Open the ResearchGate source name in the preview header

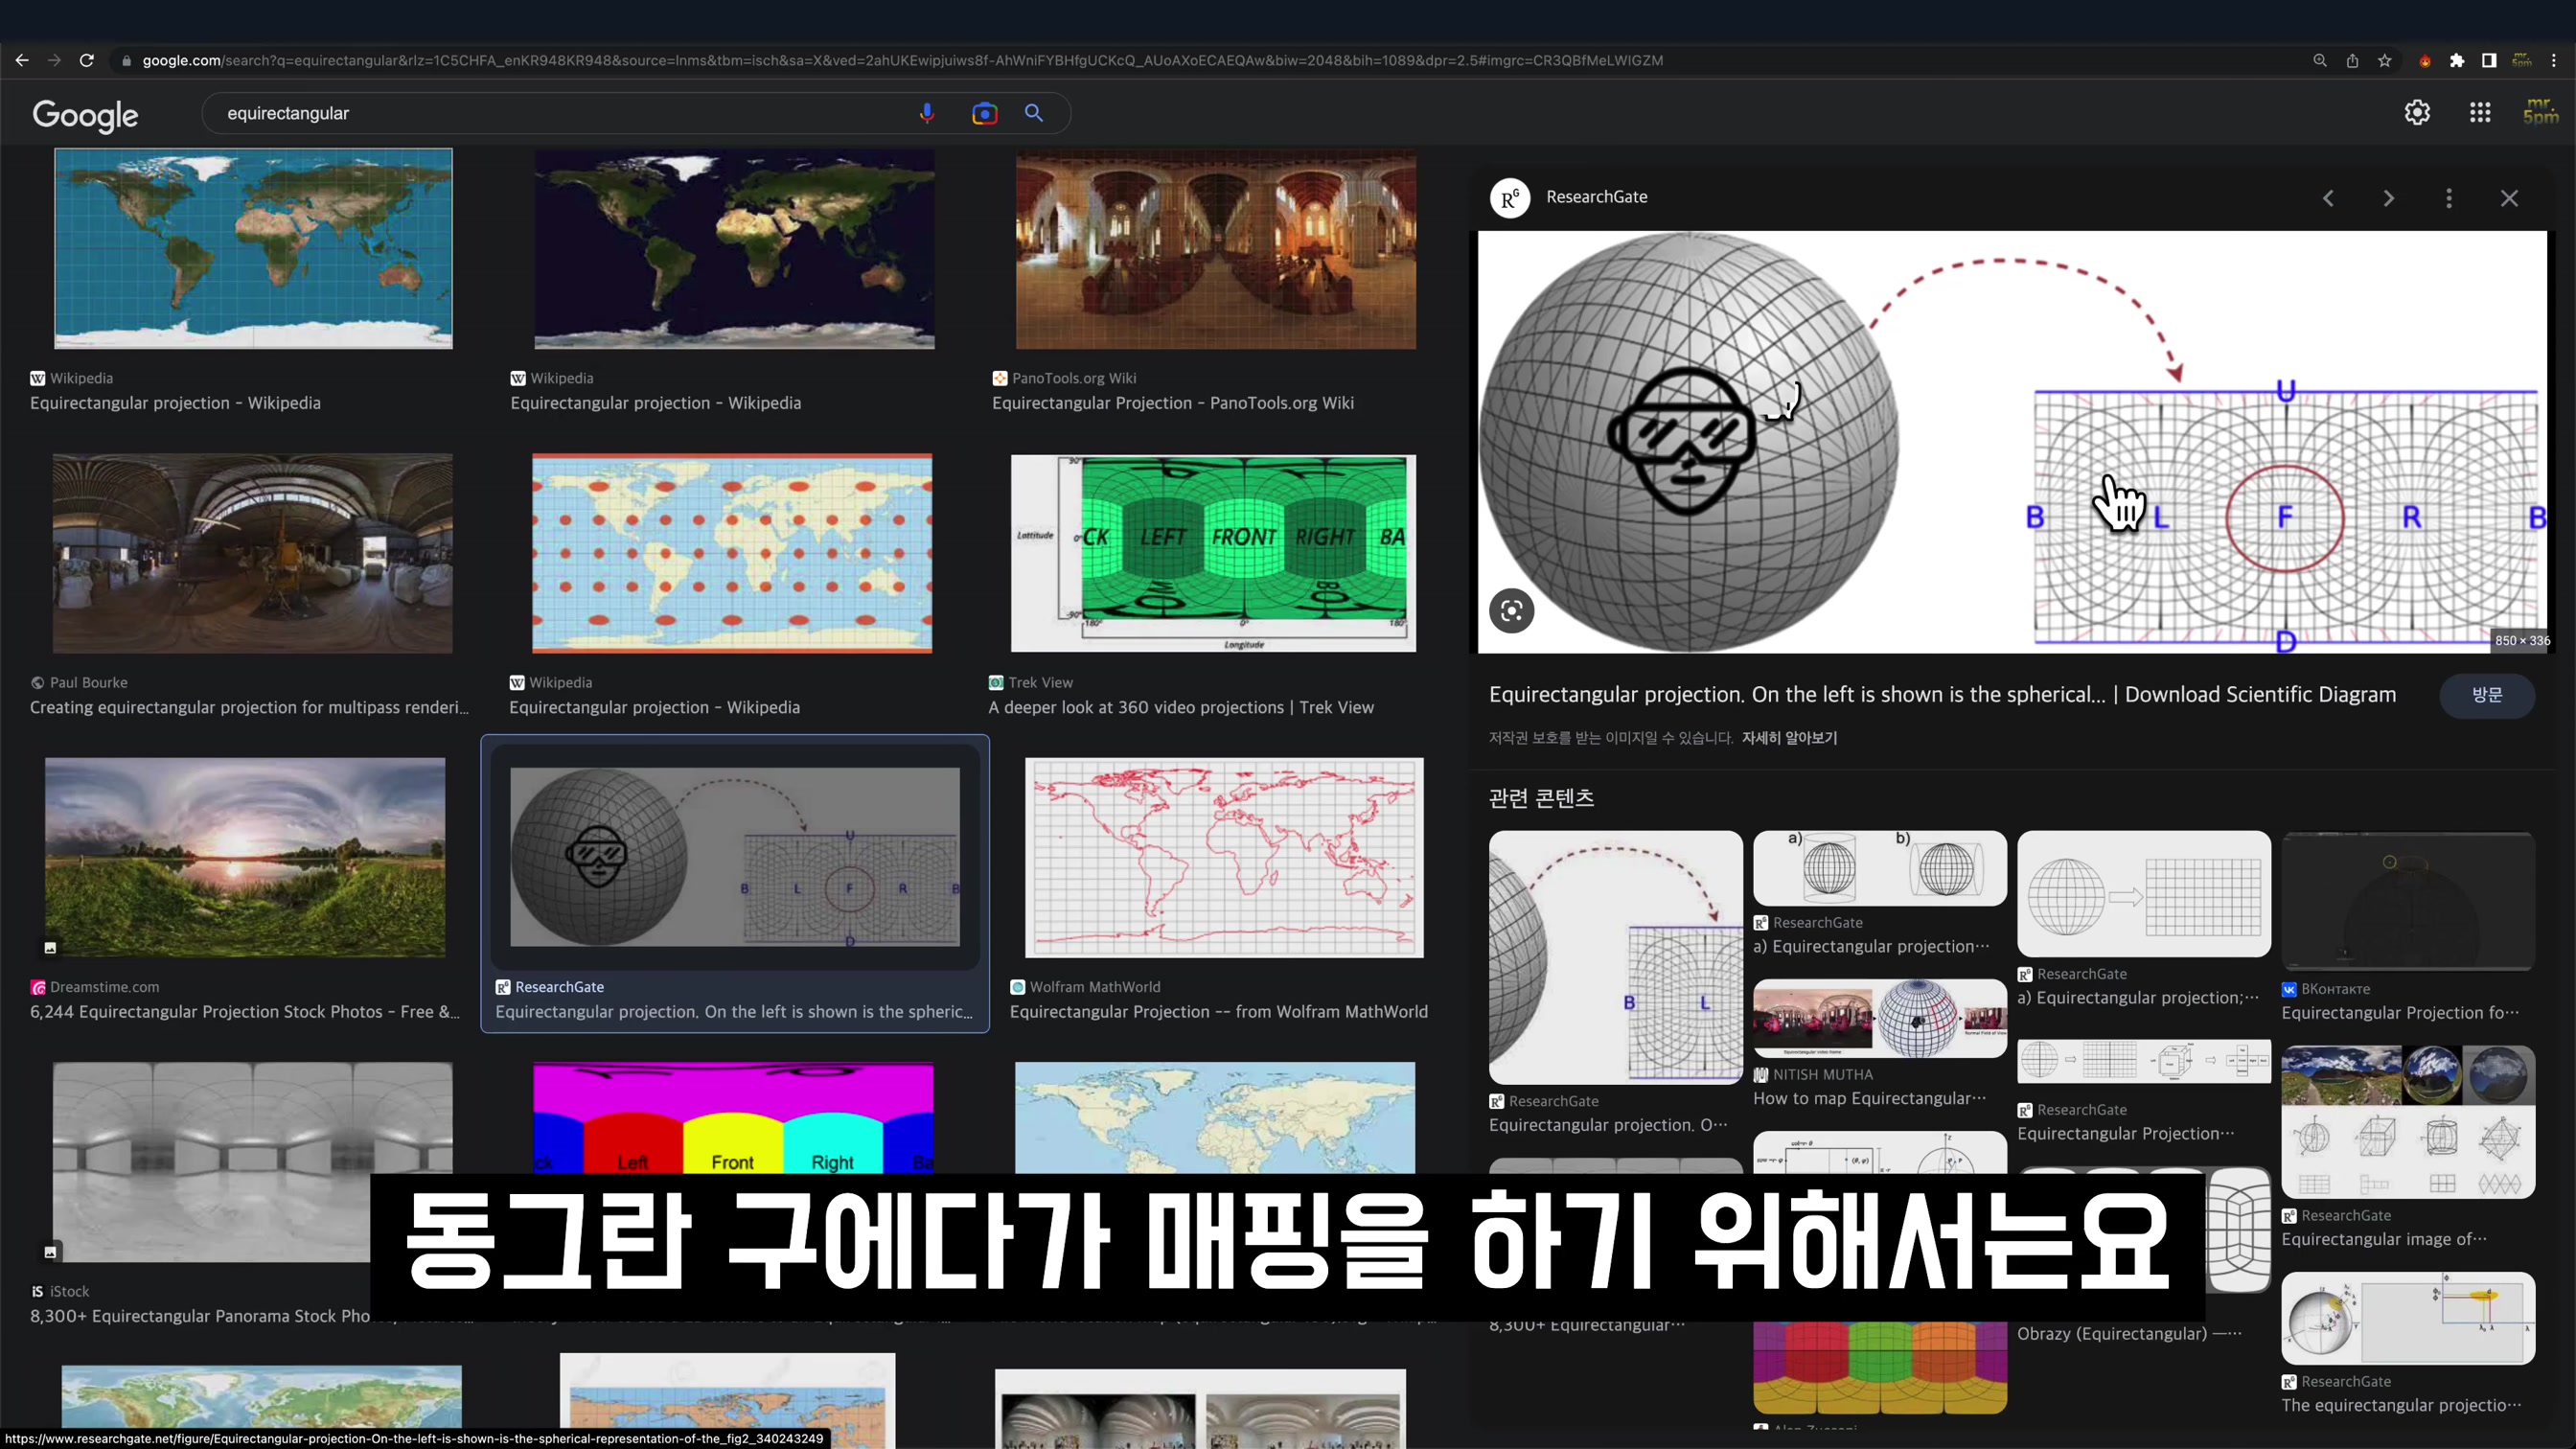coord(1596,197)
